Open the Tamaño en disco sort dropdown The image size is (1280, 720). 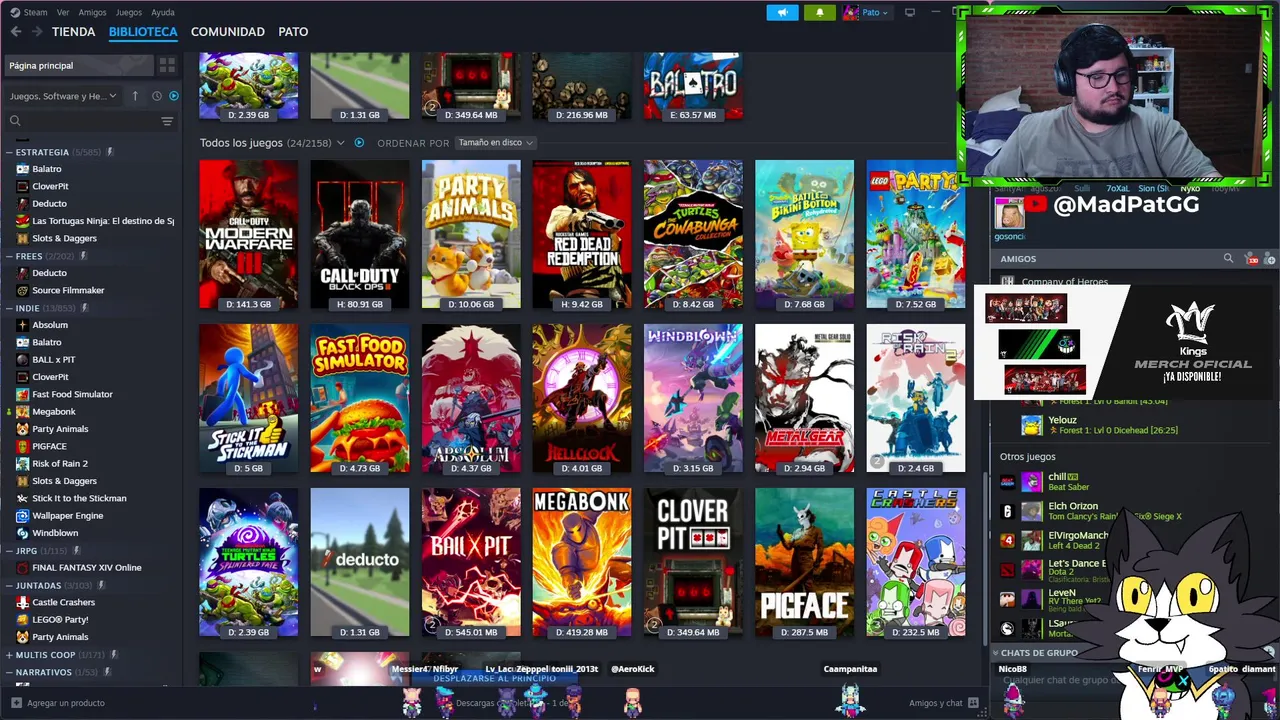pyautogui.click(x=495, y=143)
